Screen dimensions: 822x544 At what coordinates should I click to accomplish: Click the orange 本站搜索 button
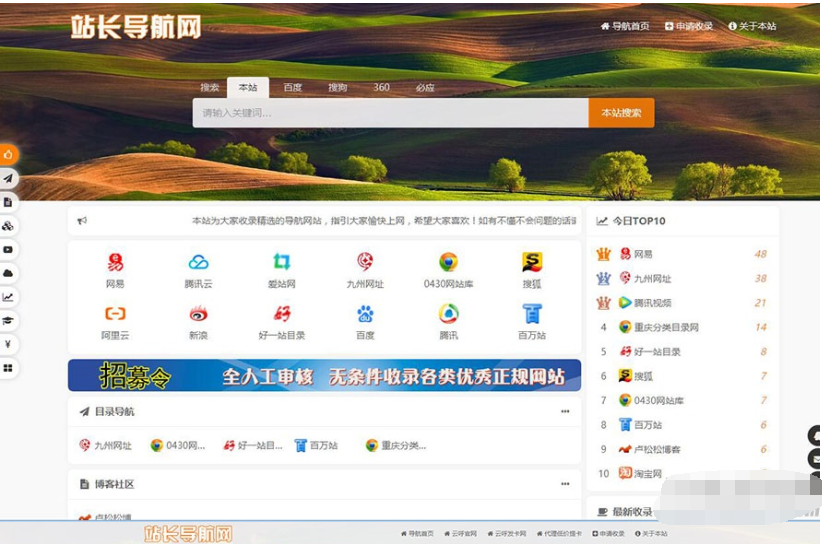[621, 113]
